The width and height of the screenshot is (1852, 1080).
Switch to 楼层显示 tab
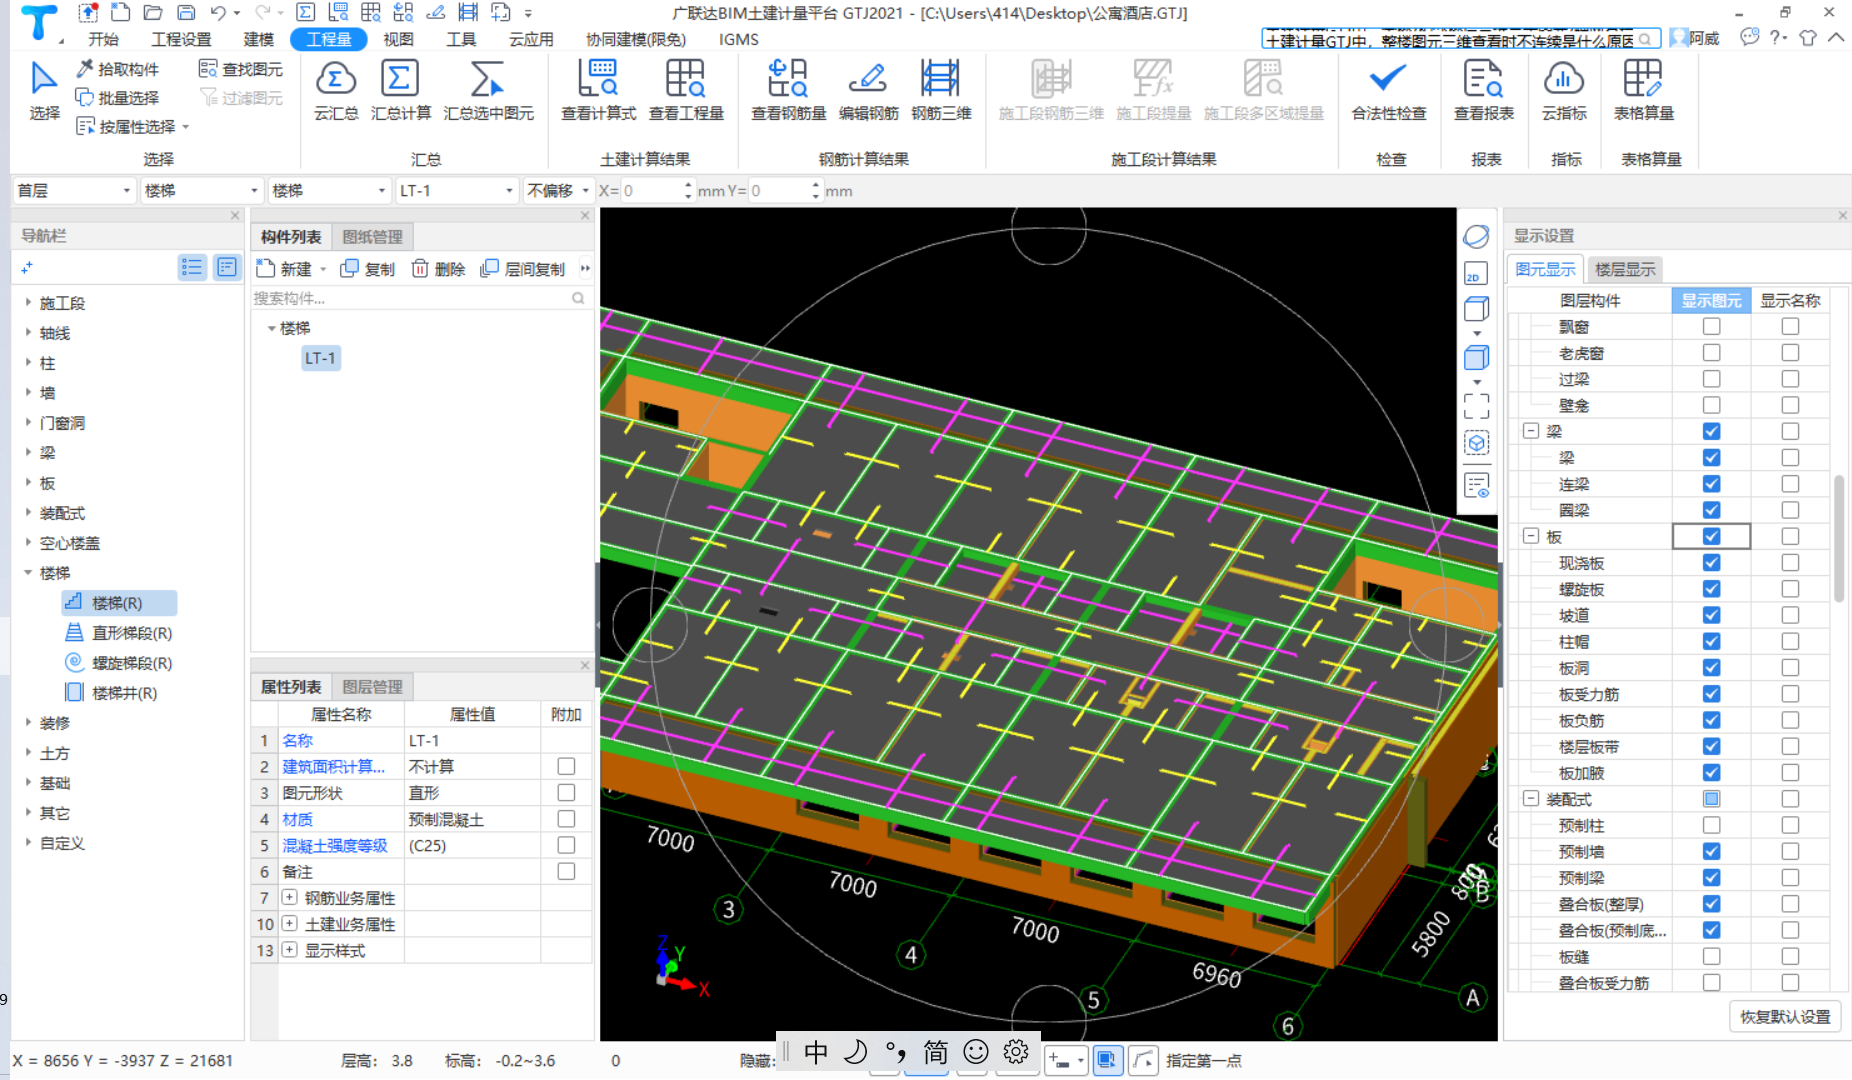tap(1625, 269)
